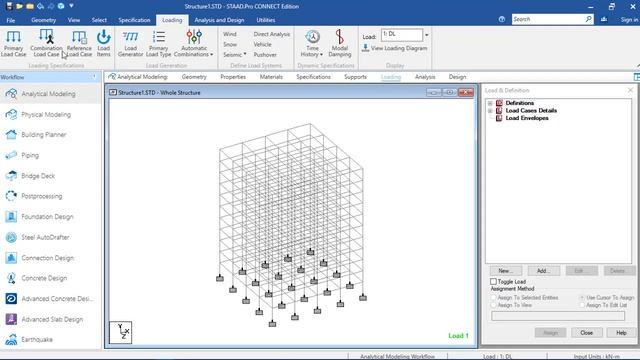Open the Specification ribbon tab
The image size is (640, 360).
pyautogui.click(x=134, y=20)
